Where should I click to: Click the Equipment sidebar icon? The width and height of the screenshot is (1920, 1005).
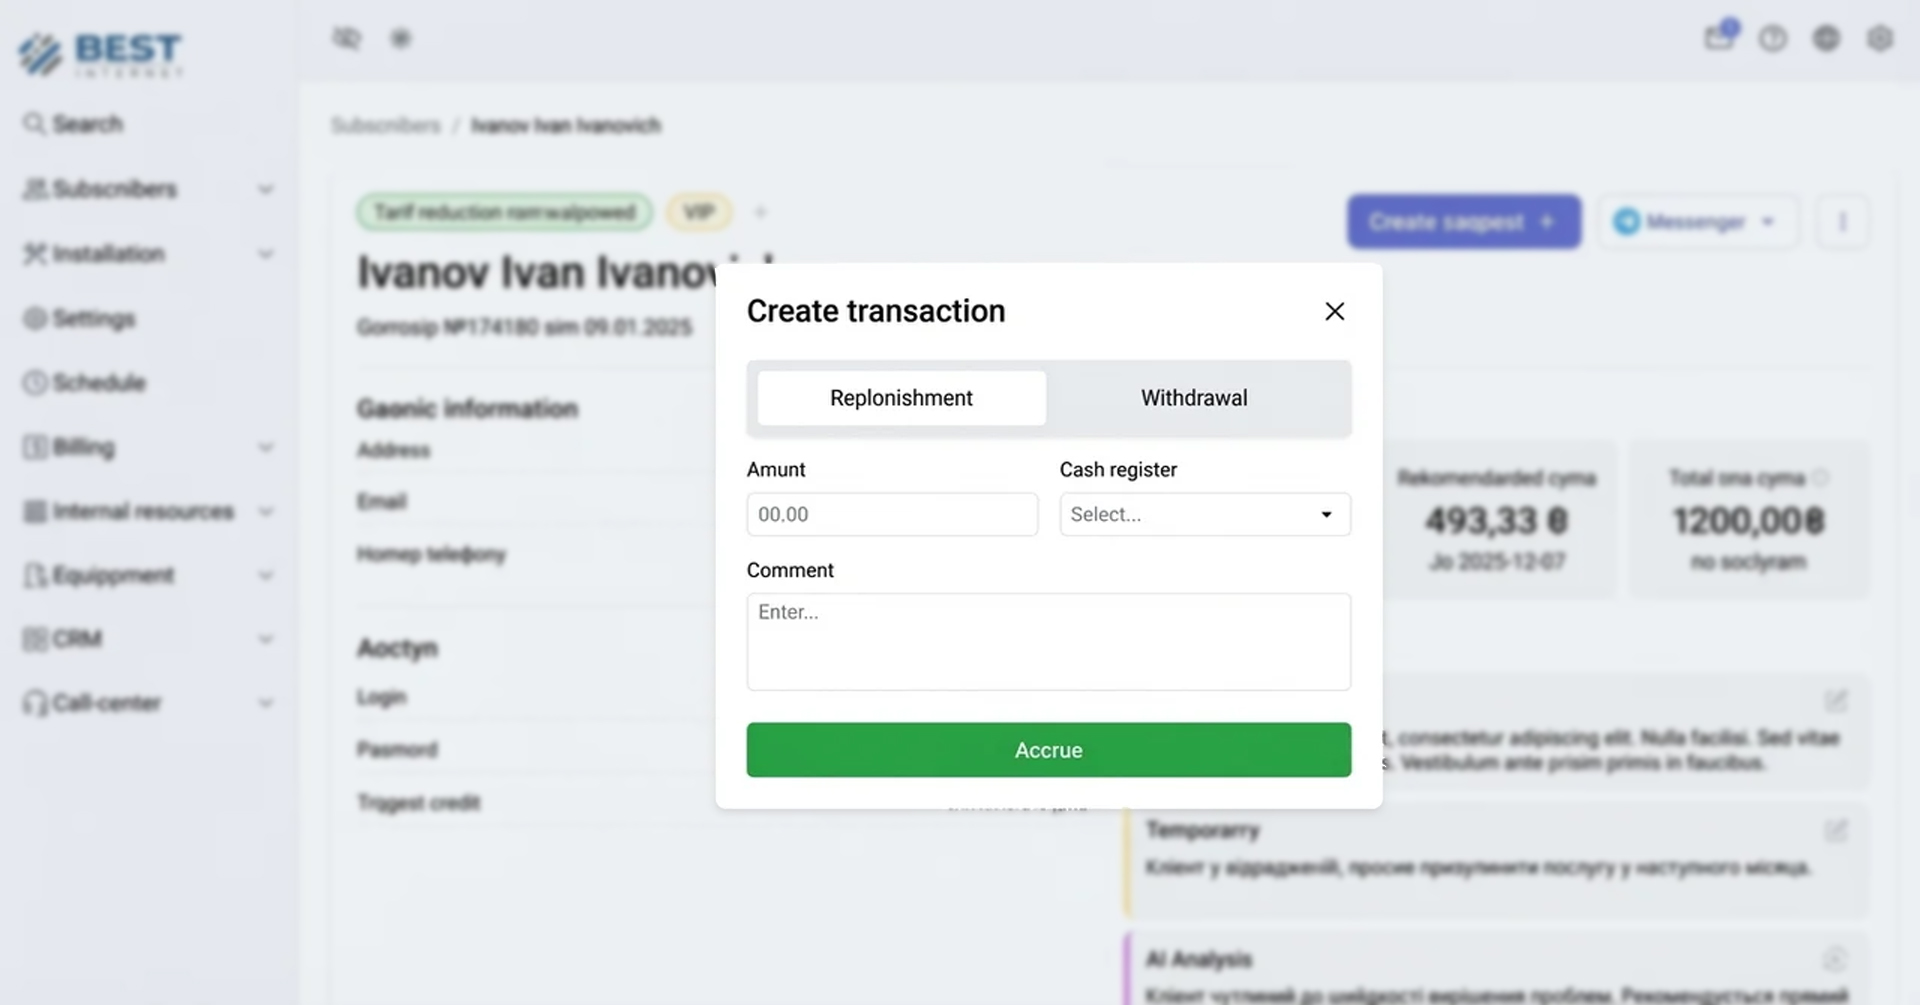click(x=35, y=575)
